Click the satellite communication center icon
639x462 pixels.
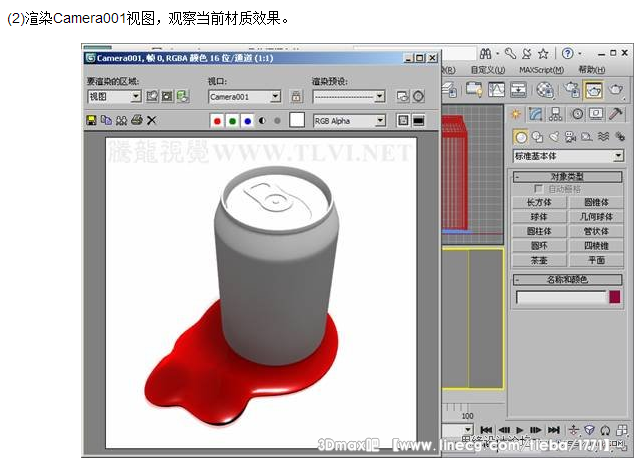[527, 53]
